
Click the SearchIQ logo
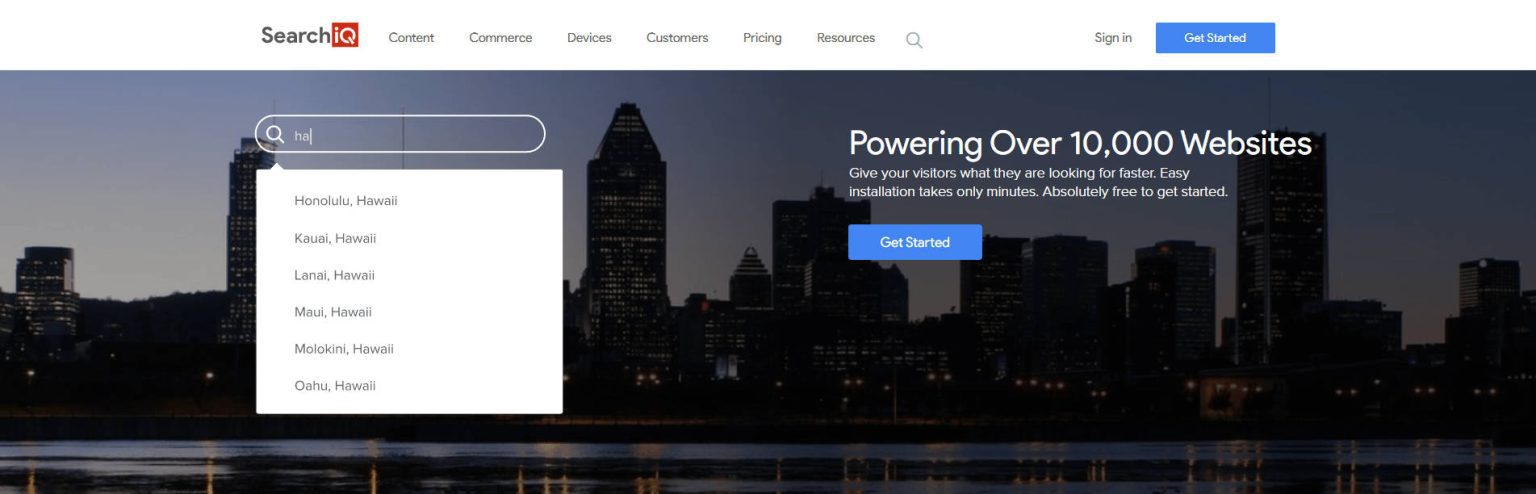click(310, 36)
